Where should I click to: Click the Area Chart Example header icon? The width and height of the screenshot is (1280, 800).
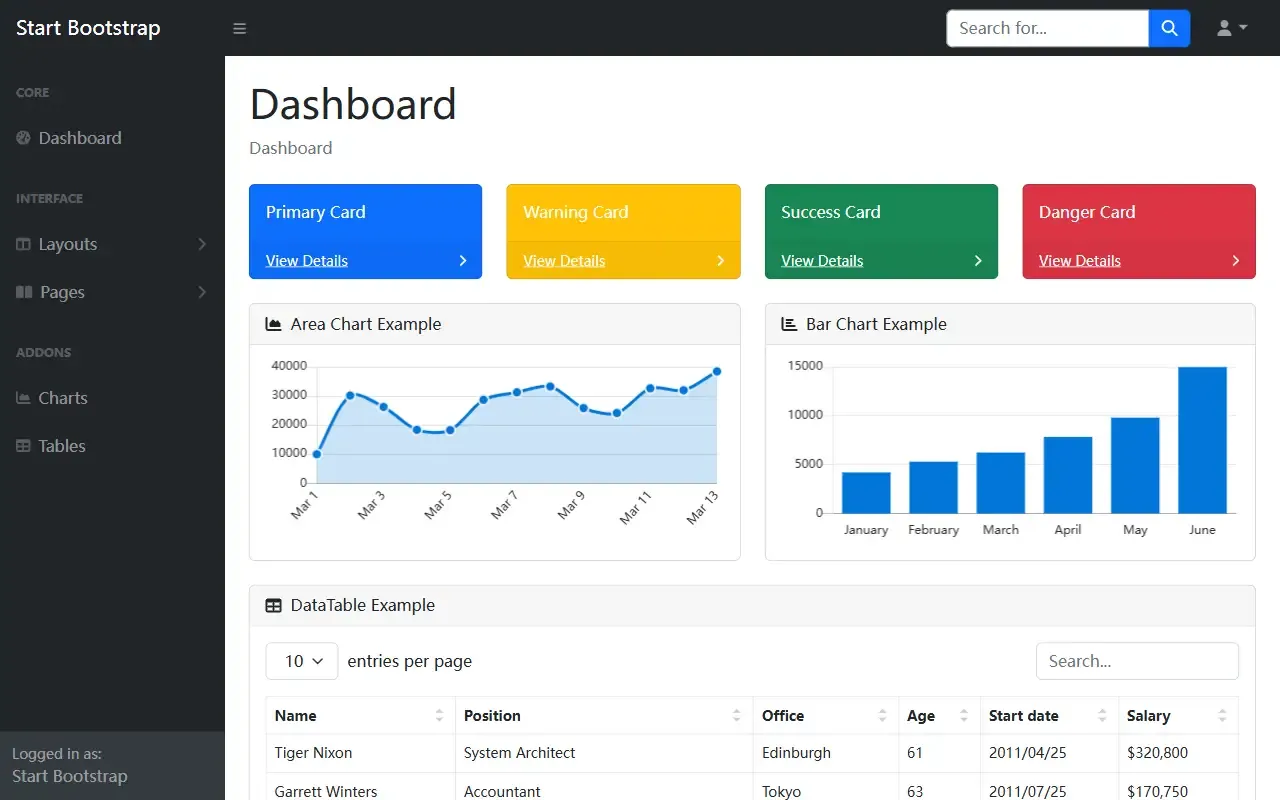(273, 324)
